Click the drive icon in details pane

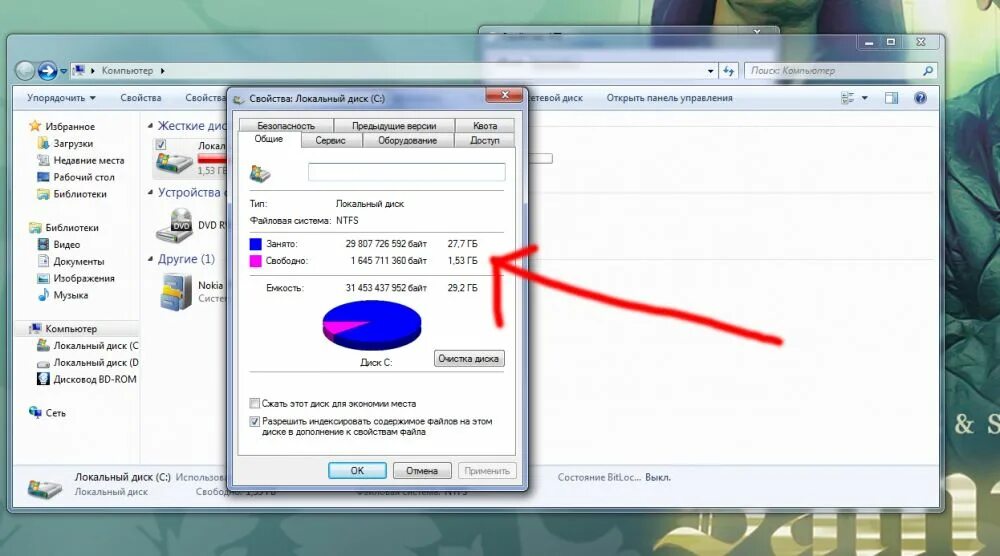(x=45, y=488)
